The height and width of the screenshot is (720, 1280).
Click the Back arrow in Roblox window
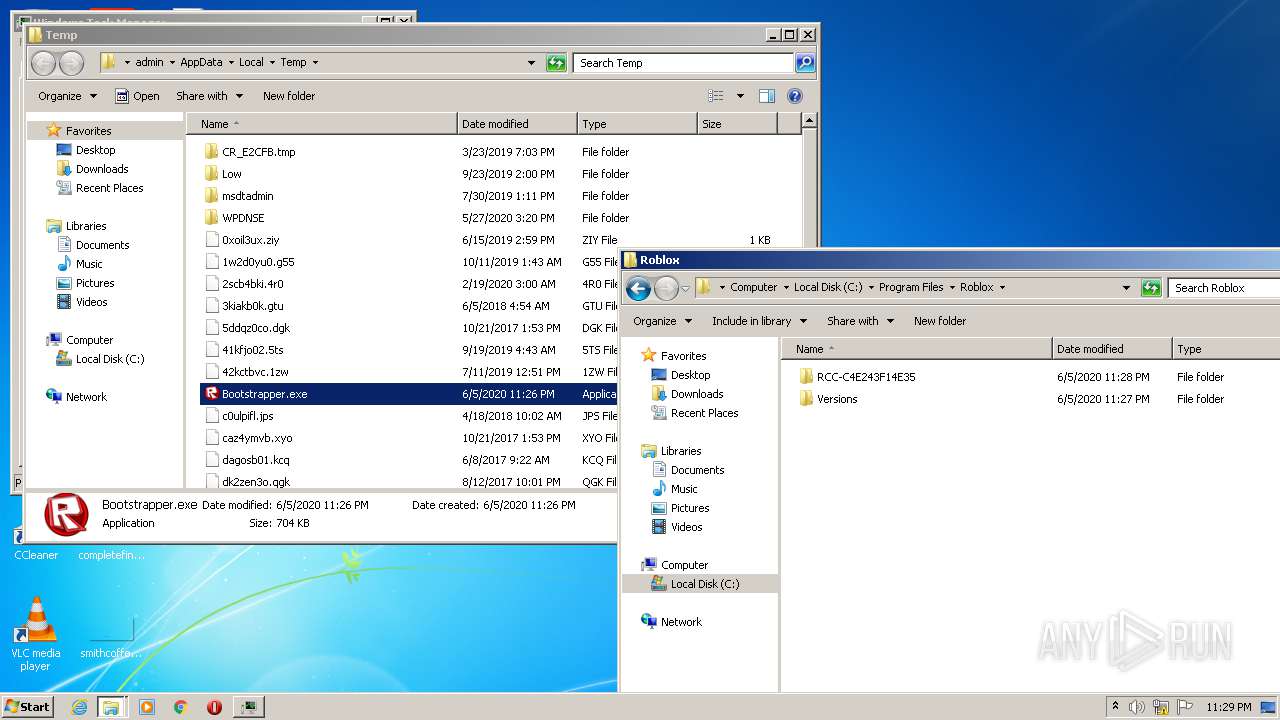click(x=638, y=288)
